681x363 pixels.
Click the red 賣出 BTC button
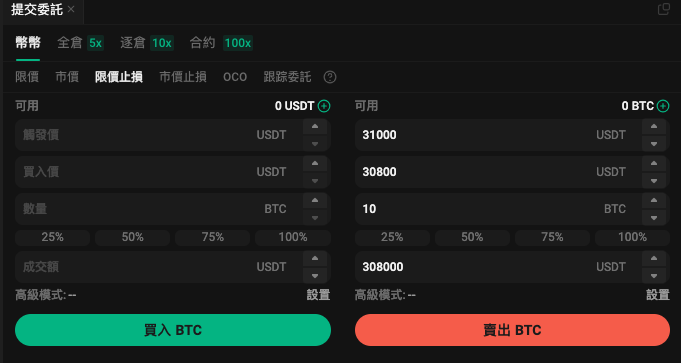pos(512,330)
